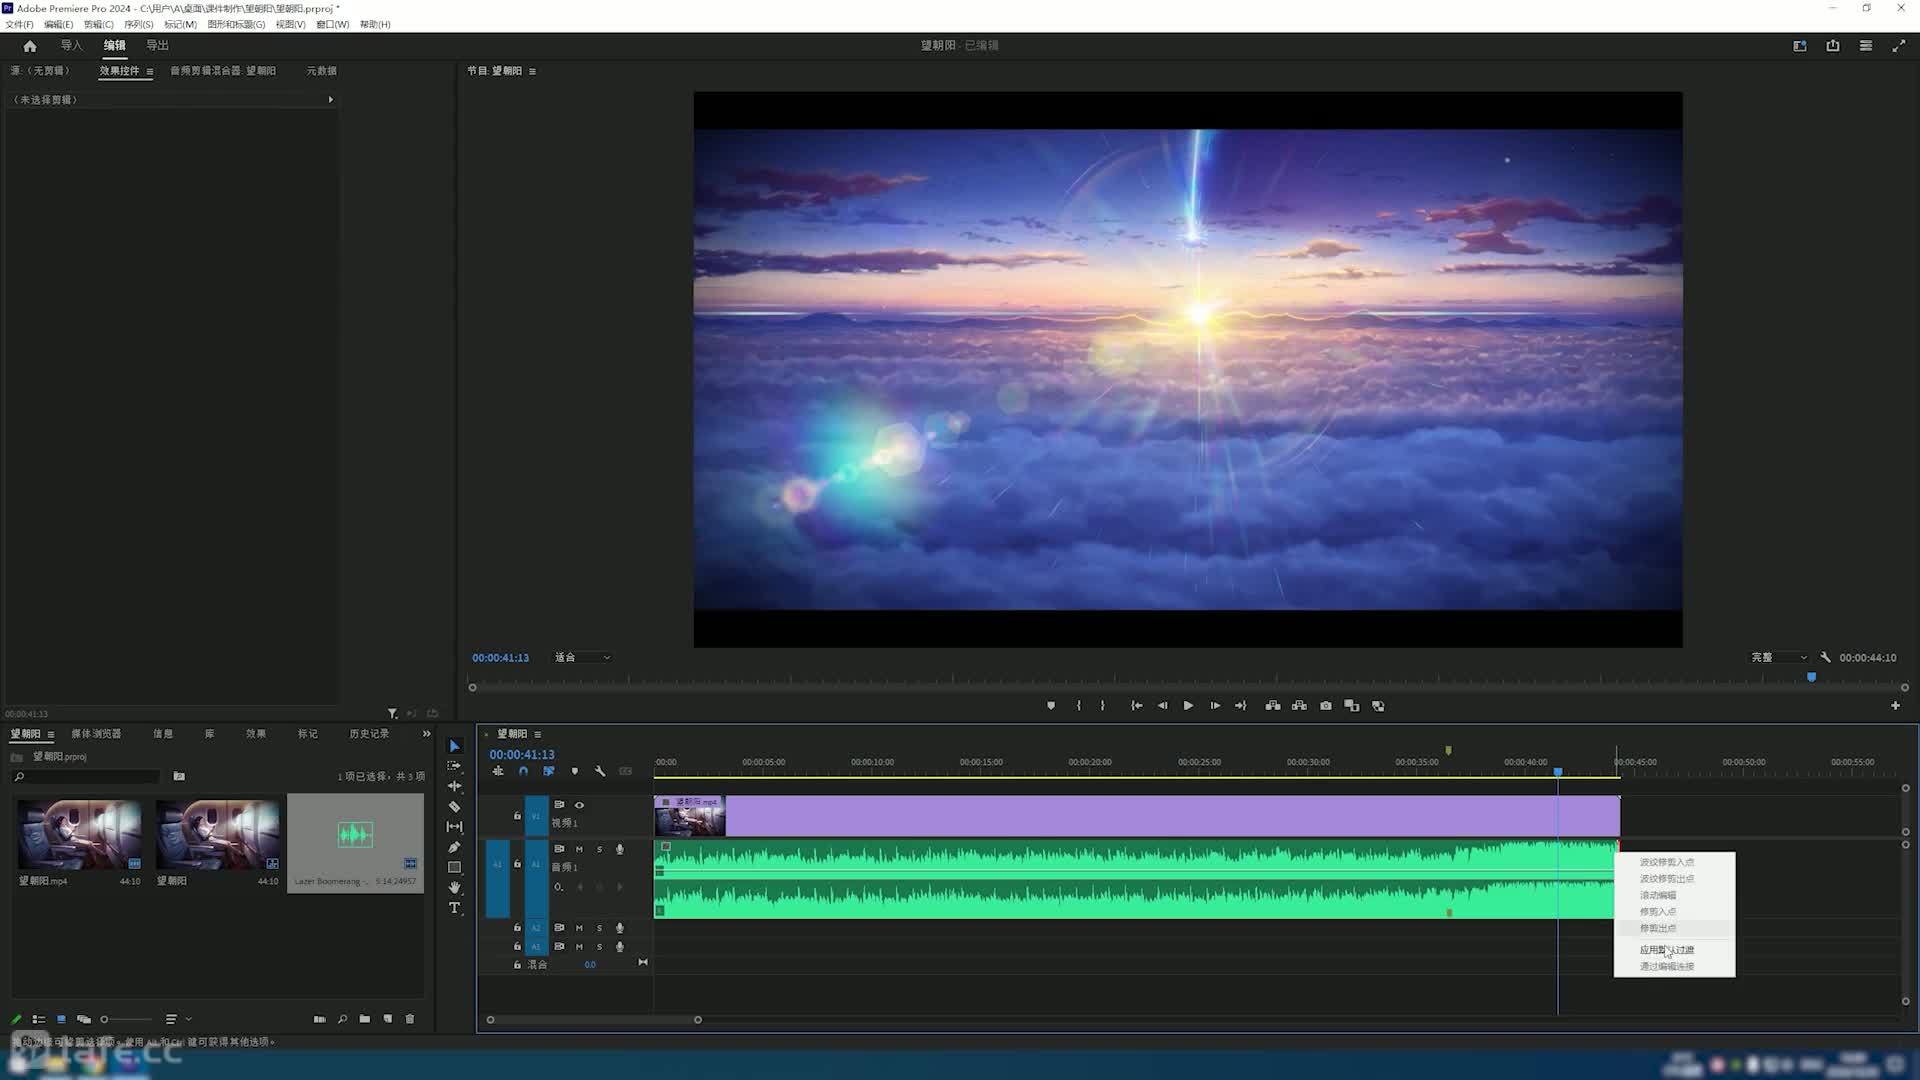This screenshot has height=1080, width=1920.
Task: Click the program monitor playhead scrubber
Action: [1811, 678]
